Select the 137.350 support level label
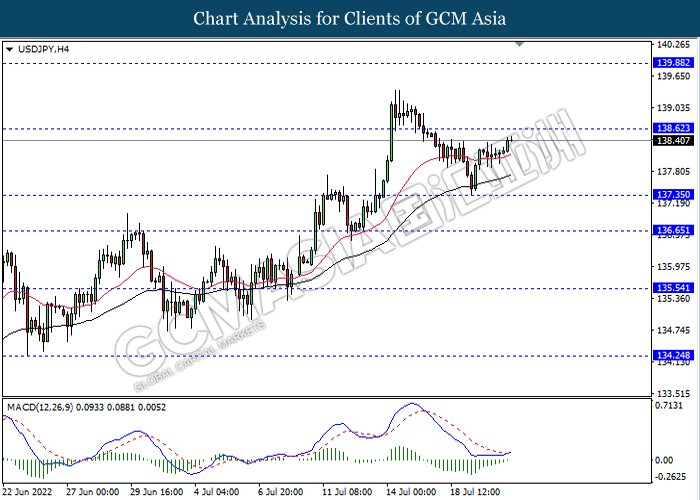The height and width of the screenshot is (500, 700). (673, 195)
